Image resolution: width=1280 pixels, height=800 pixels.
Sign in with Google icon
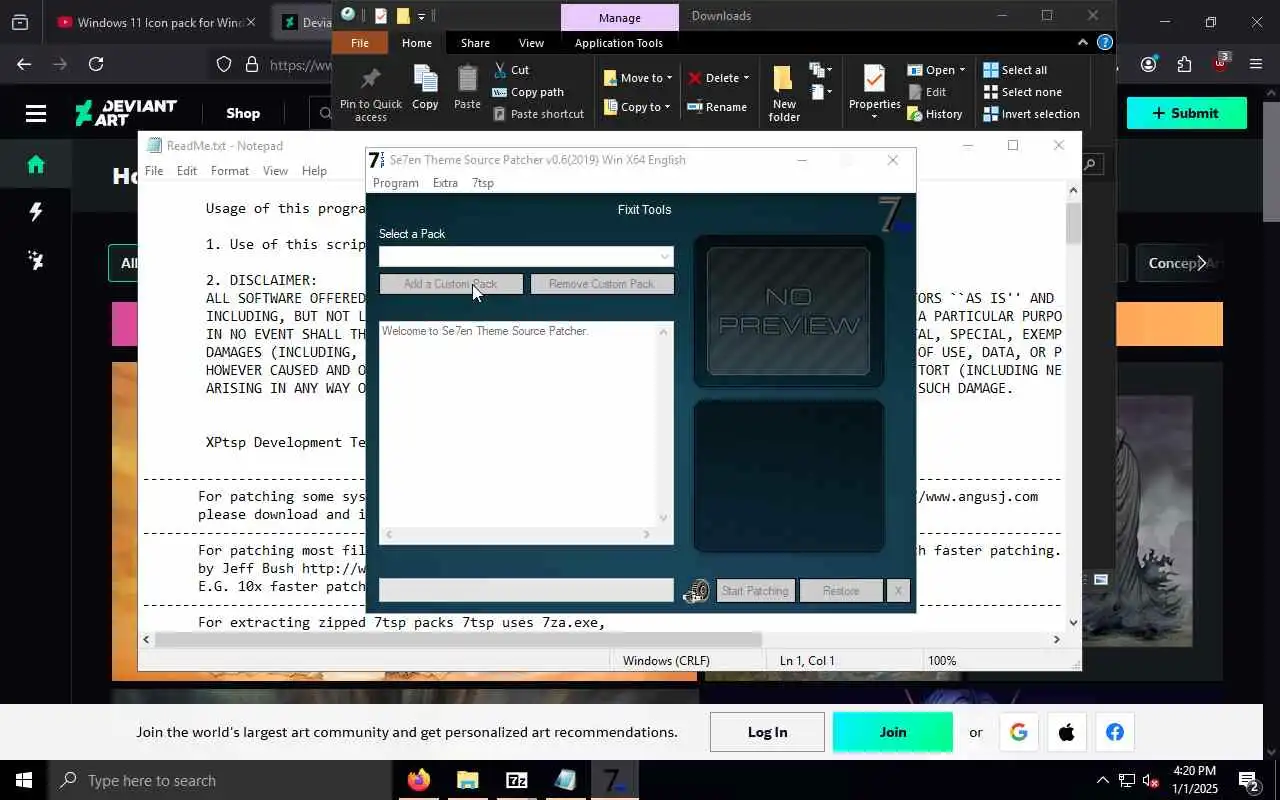[1019, 732]
